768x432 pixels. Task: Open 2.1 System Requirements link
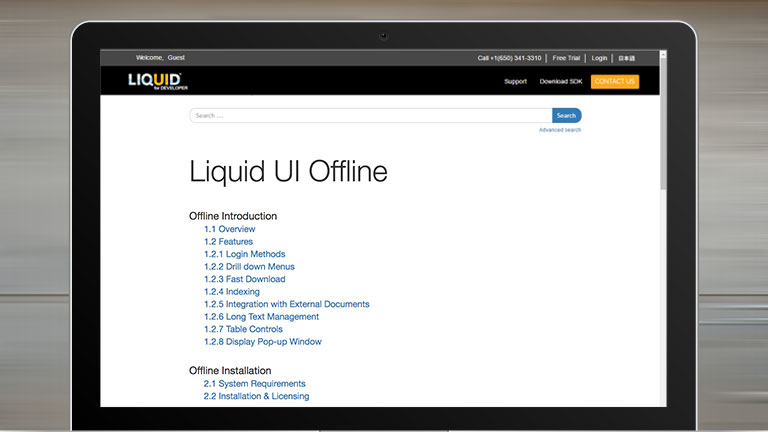tap(254, 384)
